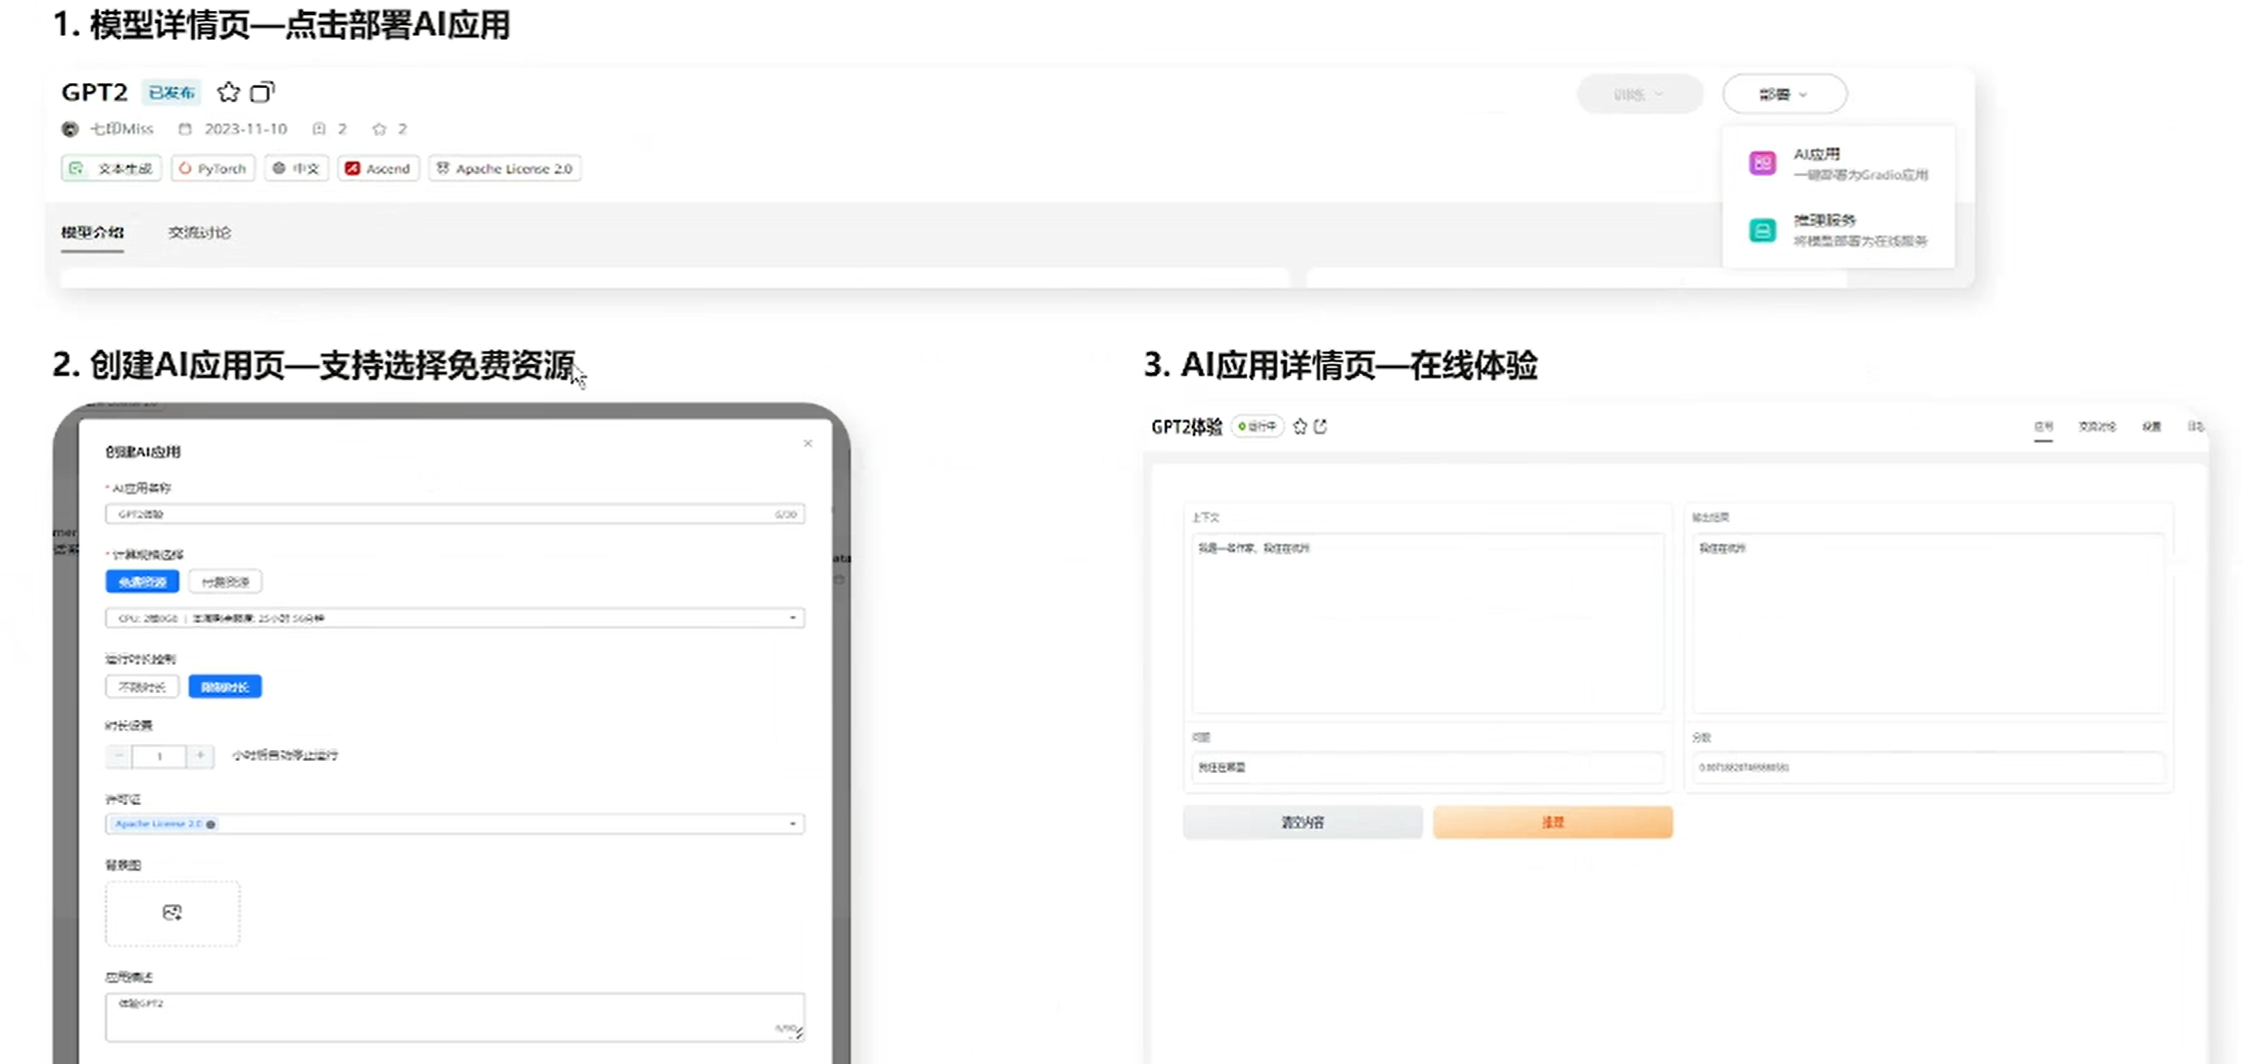
Task: Click the green 推理服务 icon in the deploy menu
Action: (x=1762, y=230)
